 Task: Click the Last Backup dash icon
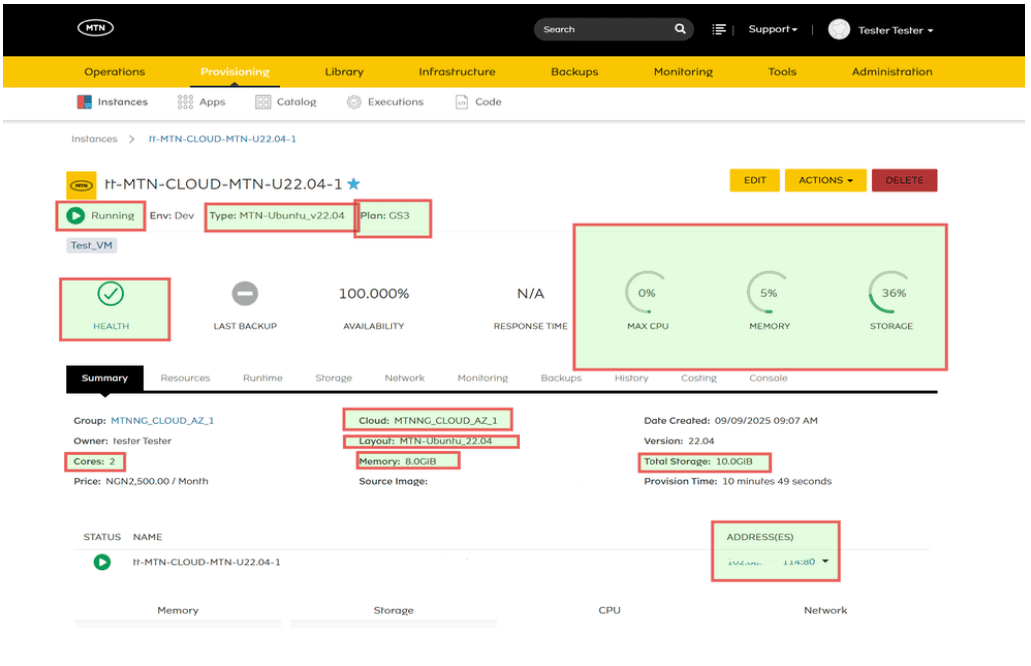tap(245, 293)
